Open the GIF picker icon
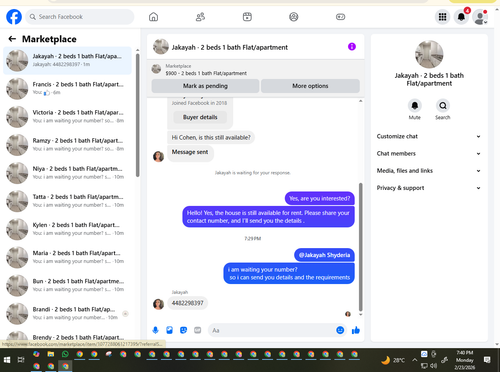The height and width of the screenshot is (372, 500). click(198, 330)
